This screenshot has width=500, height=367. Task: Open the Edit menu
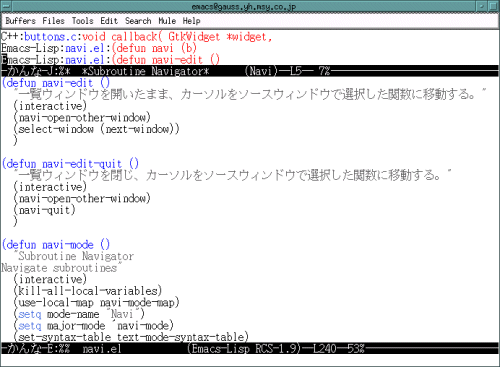pos(109,21)
